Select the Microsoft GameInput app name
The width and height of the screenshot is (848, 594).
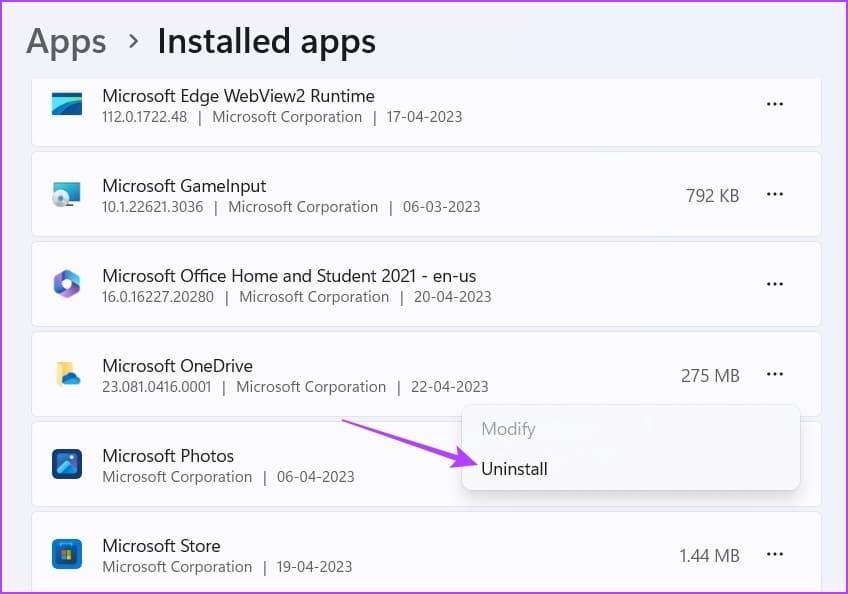click(x=184, y=186)
